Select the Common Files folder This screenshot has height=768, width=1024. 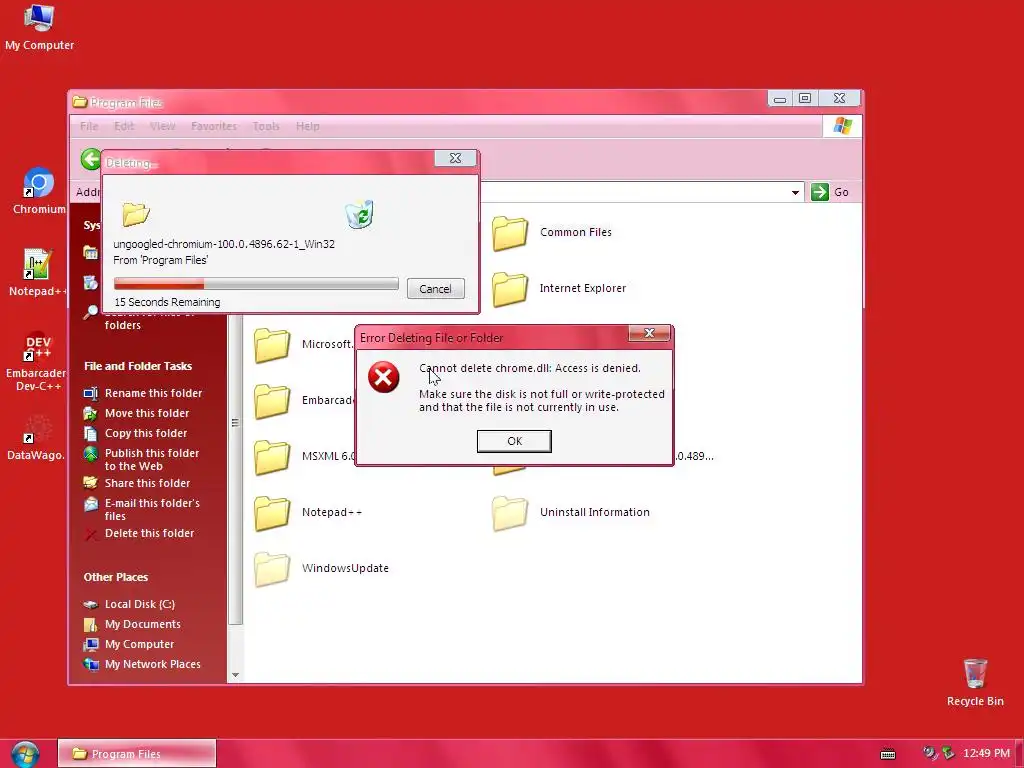coord(552,232)
